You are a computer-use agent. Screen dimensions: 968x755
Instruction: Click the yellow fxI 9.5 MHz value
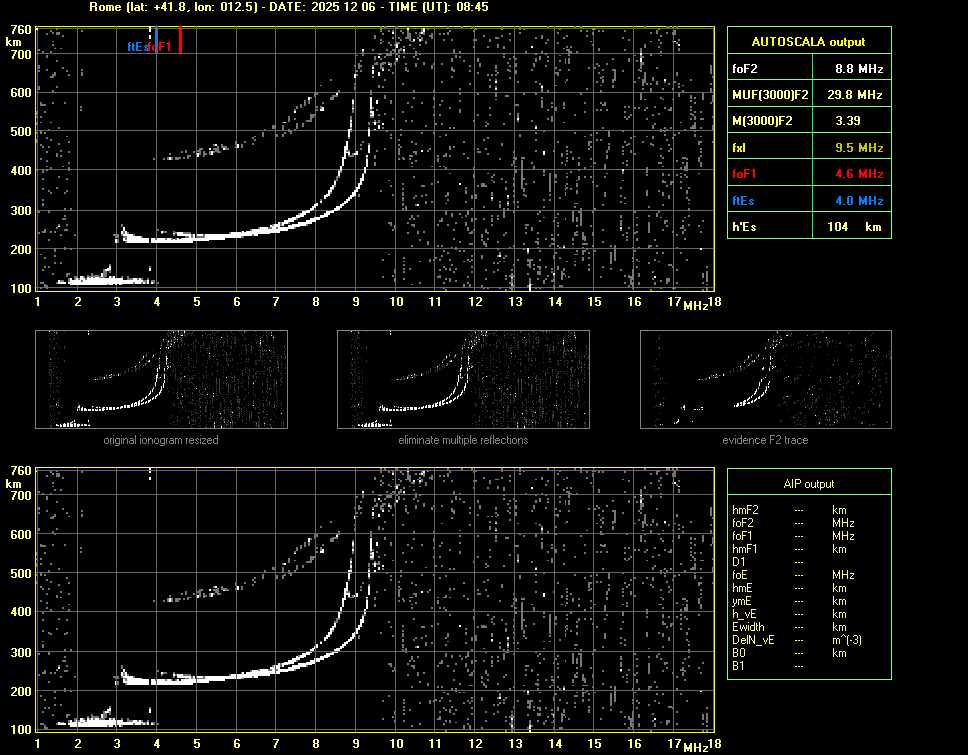859,148
